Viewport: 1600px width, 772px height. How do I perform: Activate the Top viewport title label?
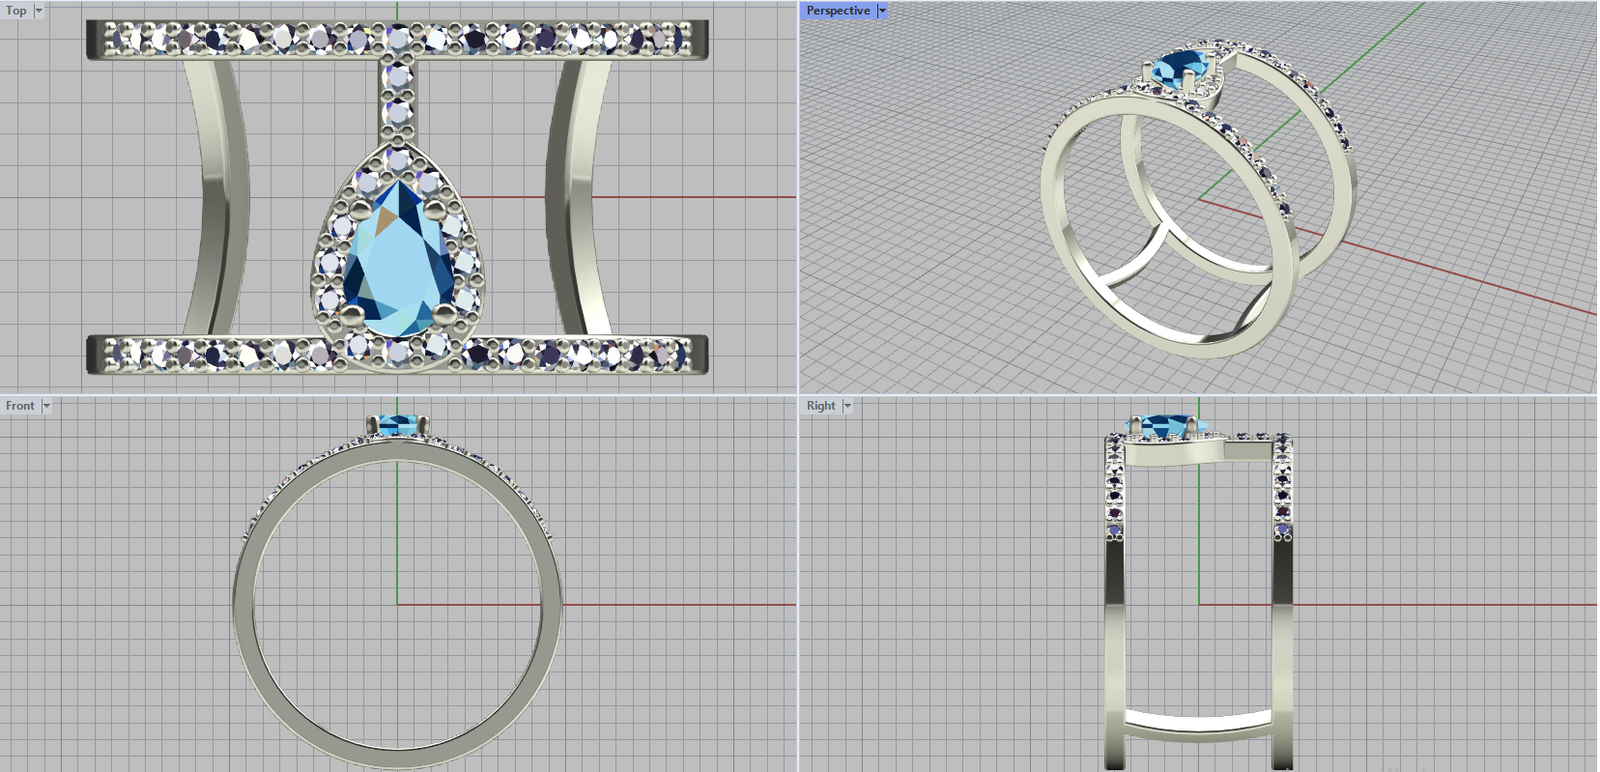coord(16,11)
